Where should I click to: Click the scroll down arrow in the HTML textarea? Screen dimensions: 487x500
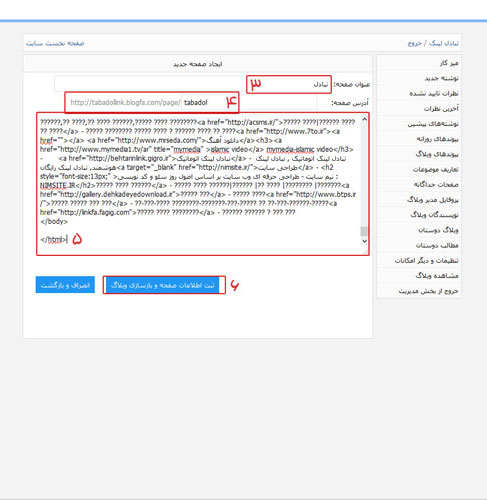pos(364,241)
